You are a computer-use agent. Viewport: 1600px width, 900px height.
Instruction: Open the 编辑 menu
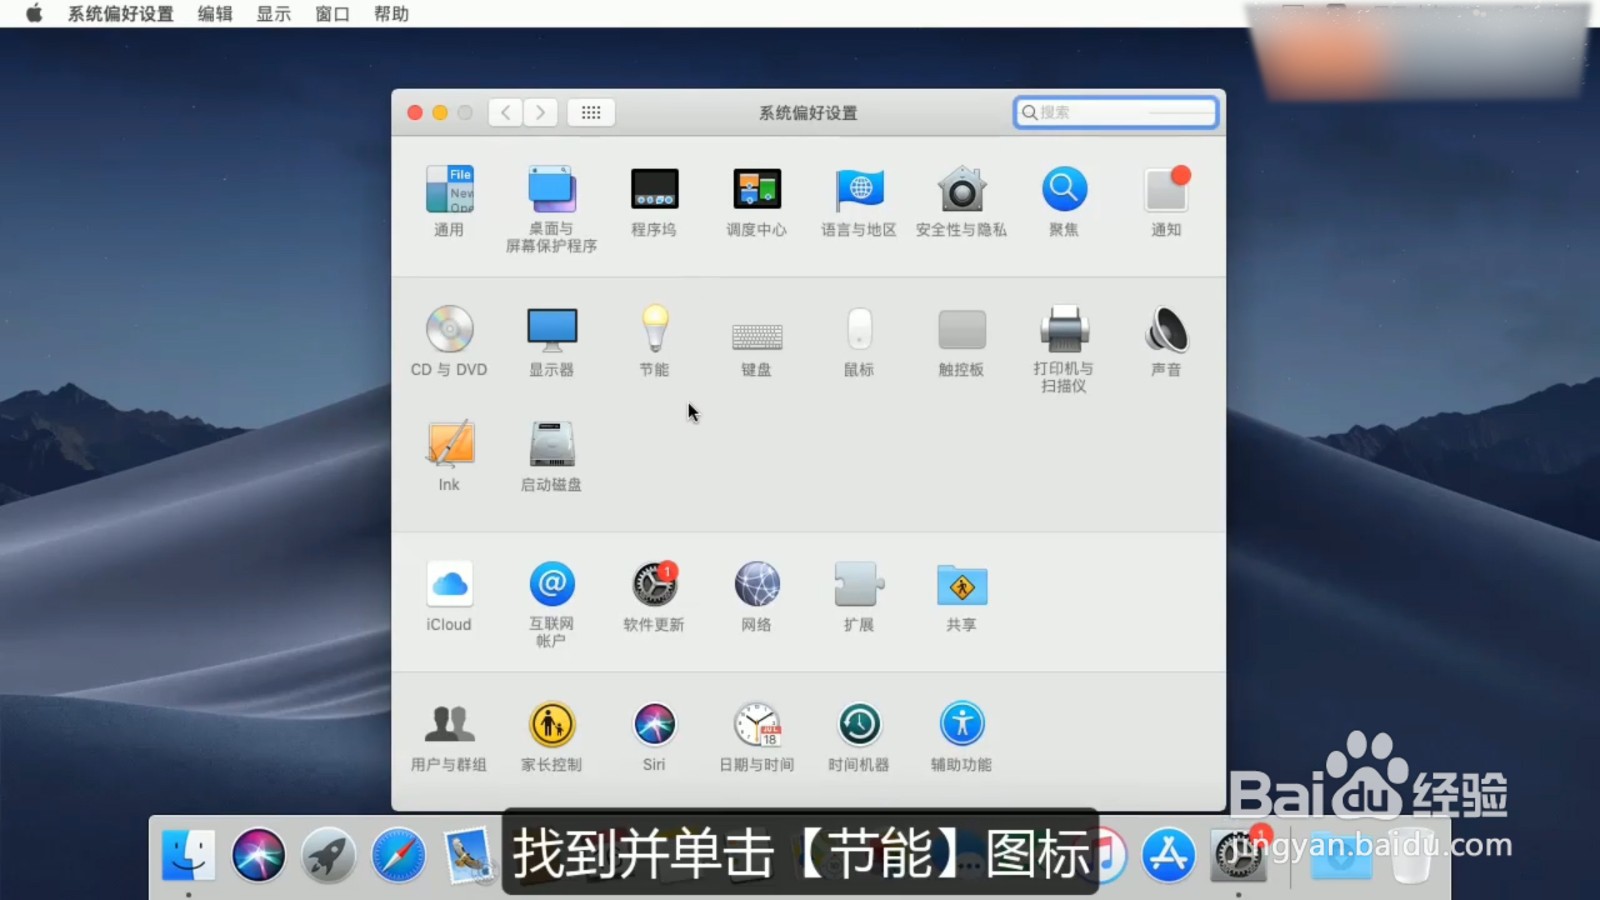click(x=215, y=14)
